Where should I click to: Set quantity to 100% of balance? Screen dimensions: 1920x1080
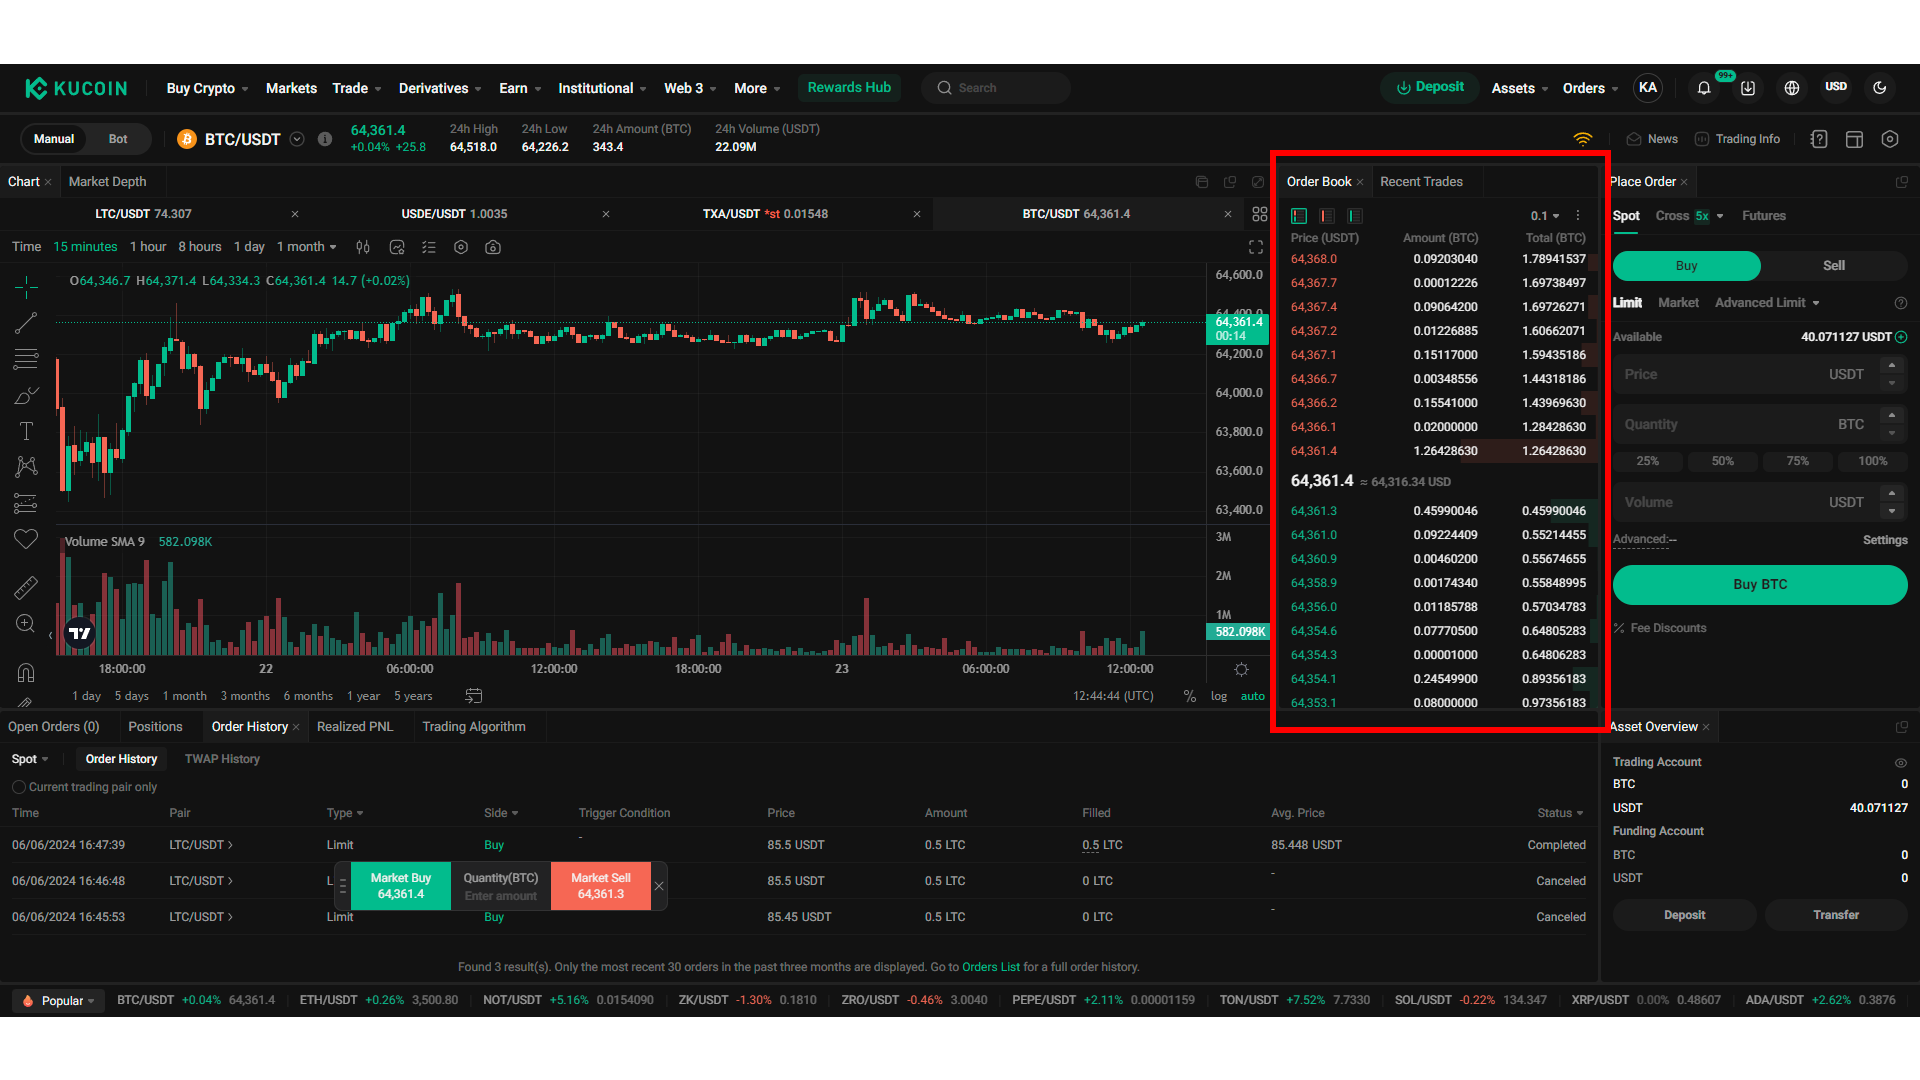point(1873,462)
